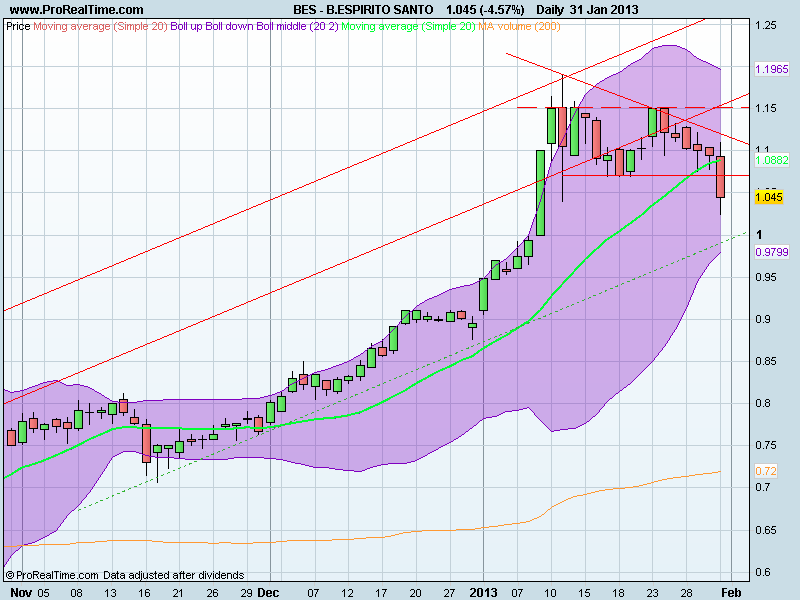The height and width of the screenshot is (600, 800).
Task: Click the www.ProRealTime.com header text
Action: 77,10
